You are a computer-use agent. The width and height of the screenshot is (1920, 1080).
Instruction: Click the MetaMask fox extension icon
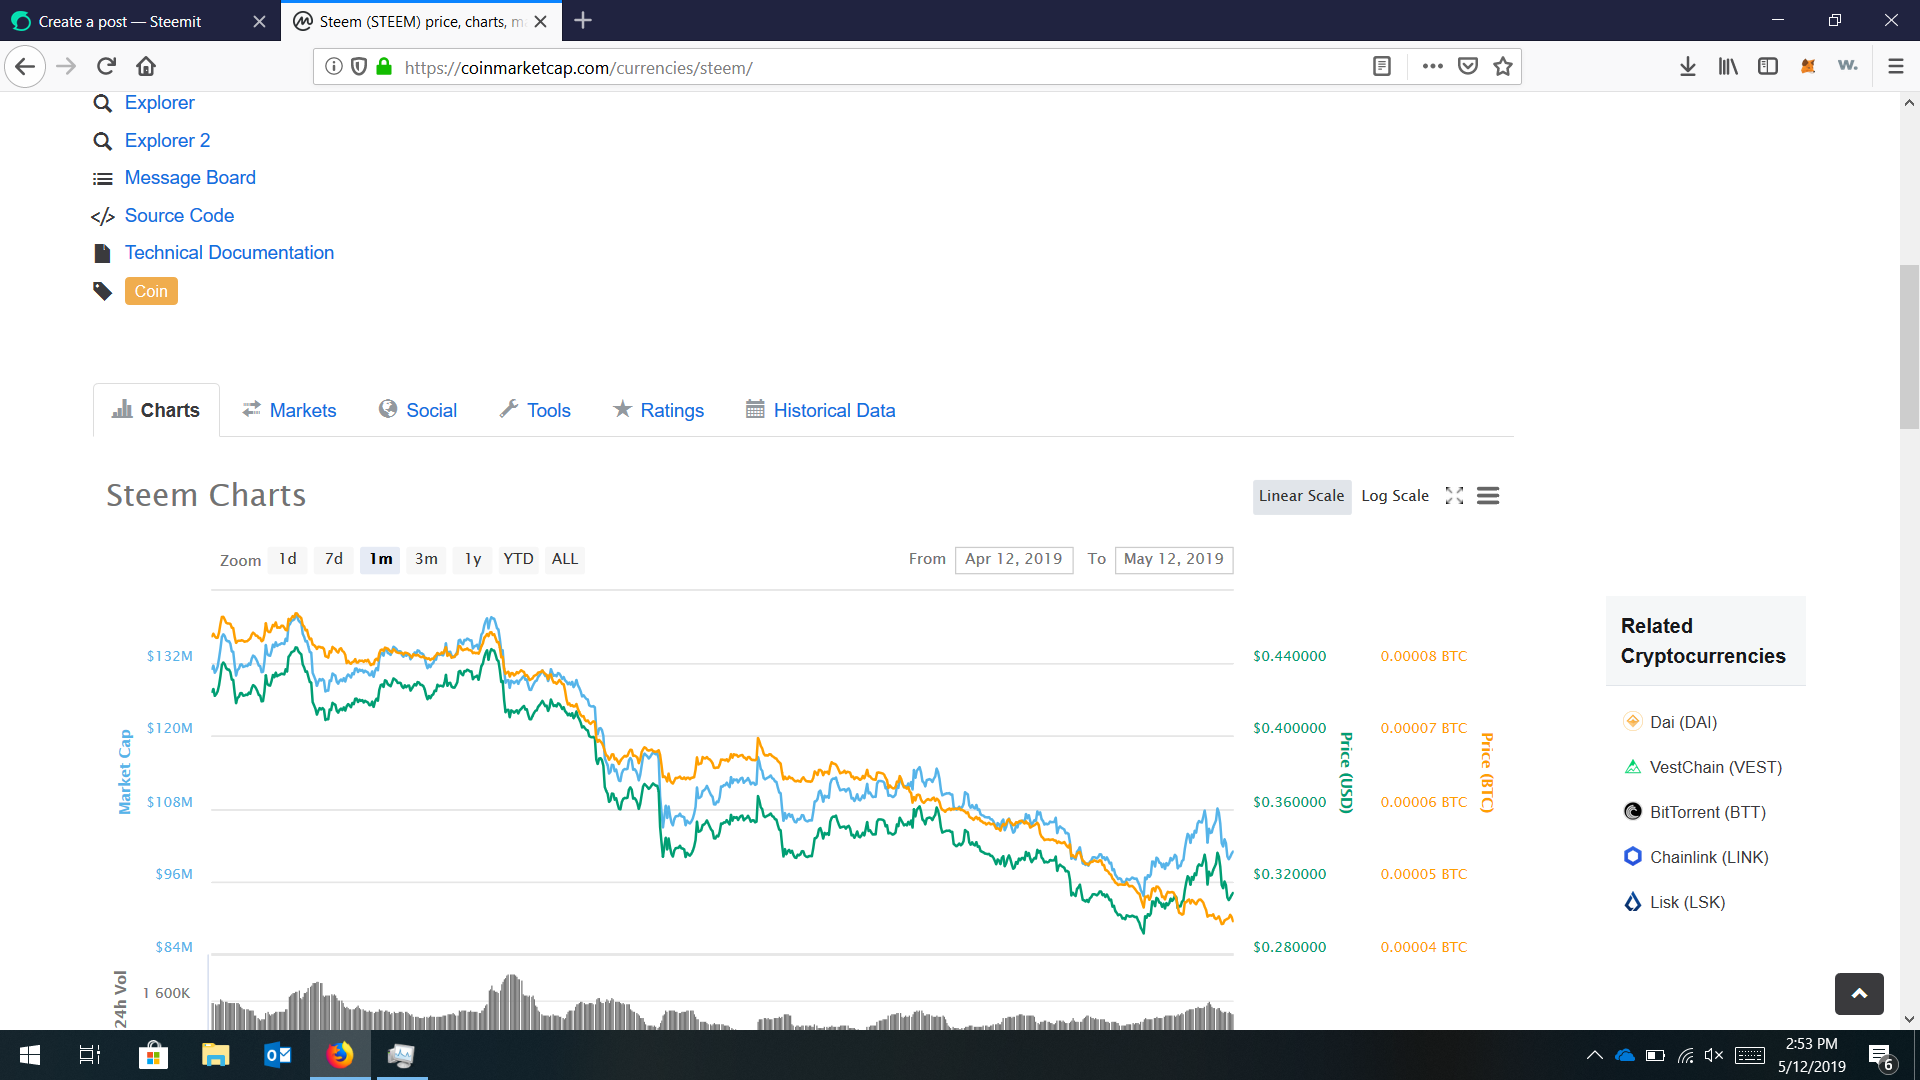pyautogui.click(x=1808, y=67)
